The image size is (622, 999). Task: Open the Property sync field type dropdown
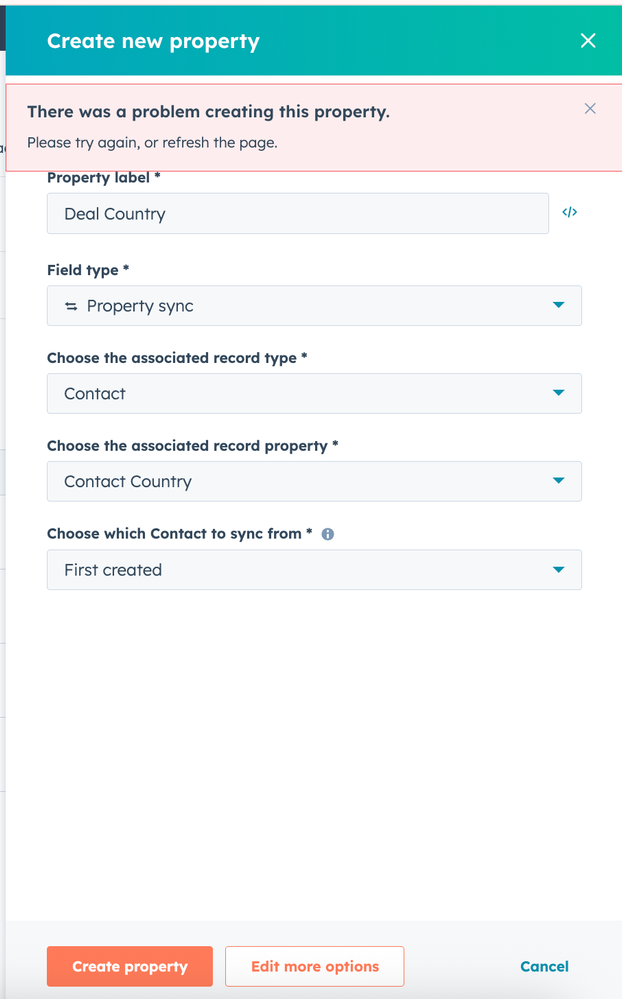click(313, 306)
